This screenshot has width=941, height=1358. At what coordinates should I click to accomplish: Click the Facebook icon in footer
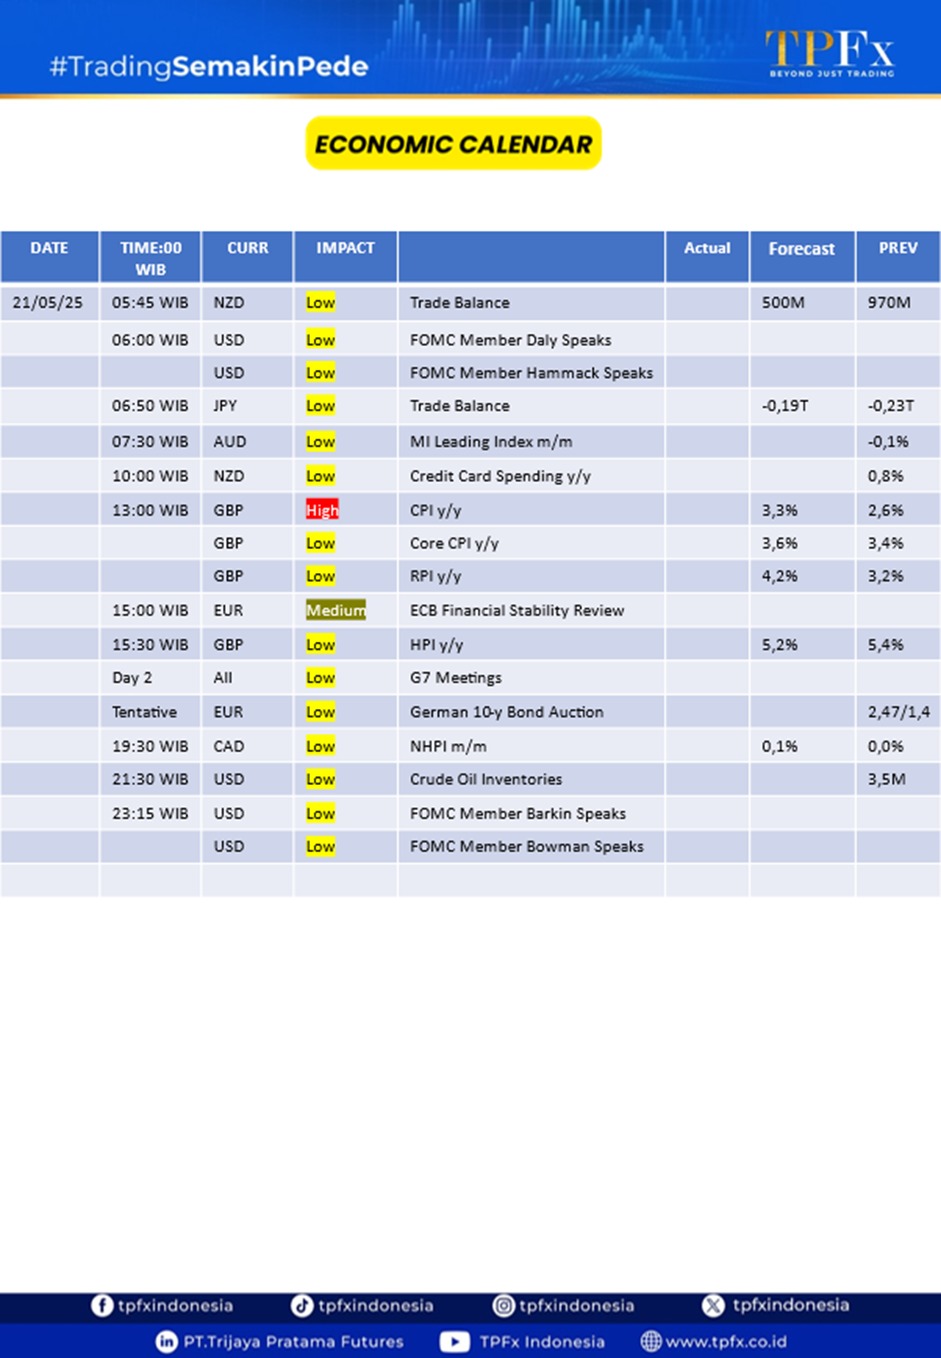click(101, 1305)
